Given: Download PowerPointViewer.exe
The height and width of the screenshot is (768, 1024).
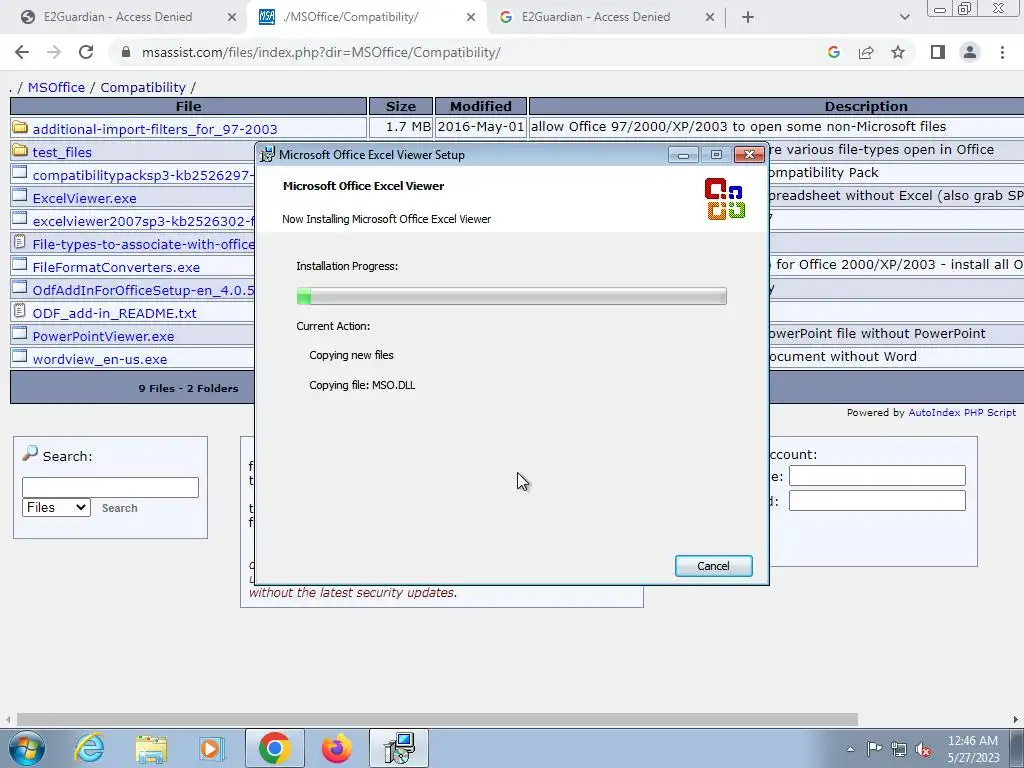Looking at the screenshot, I should pyautogui.click(x=103, y=336).
